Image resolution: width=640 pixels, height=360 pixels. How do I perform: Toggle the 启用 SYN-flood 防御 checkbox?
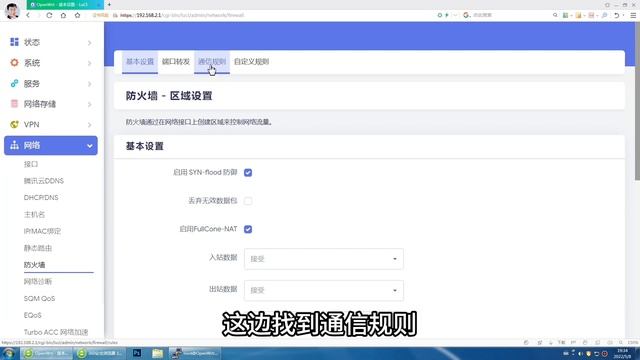click(248, 173)
